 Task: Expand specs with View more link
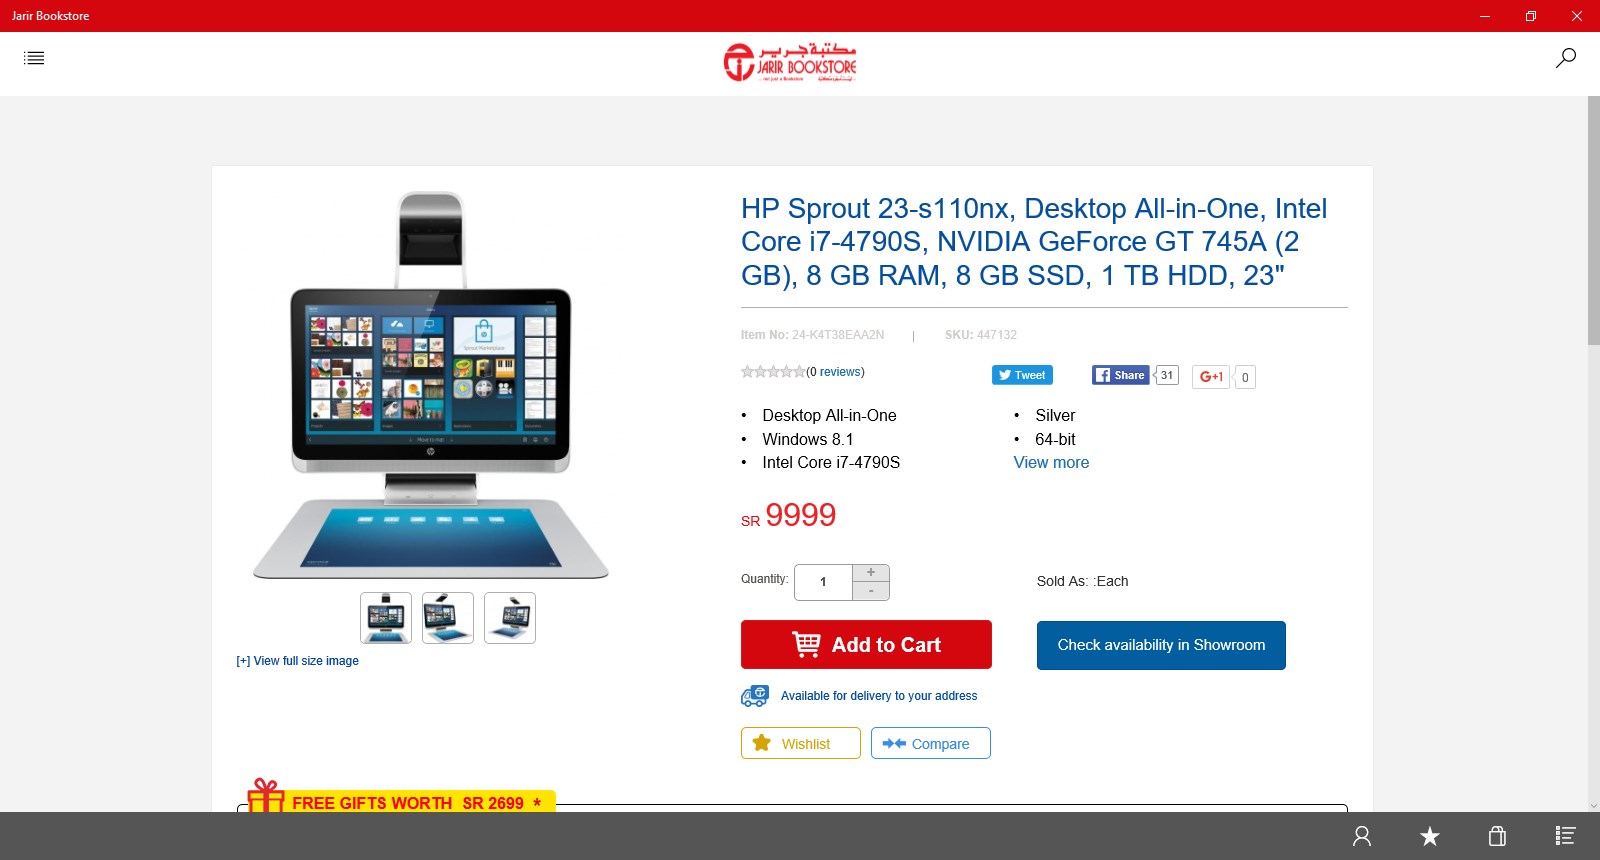pyautogui.click(x=1051, y=462)
